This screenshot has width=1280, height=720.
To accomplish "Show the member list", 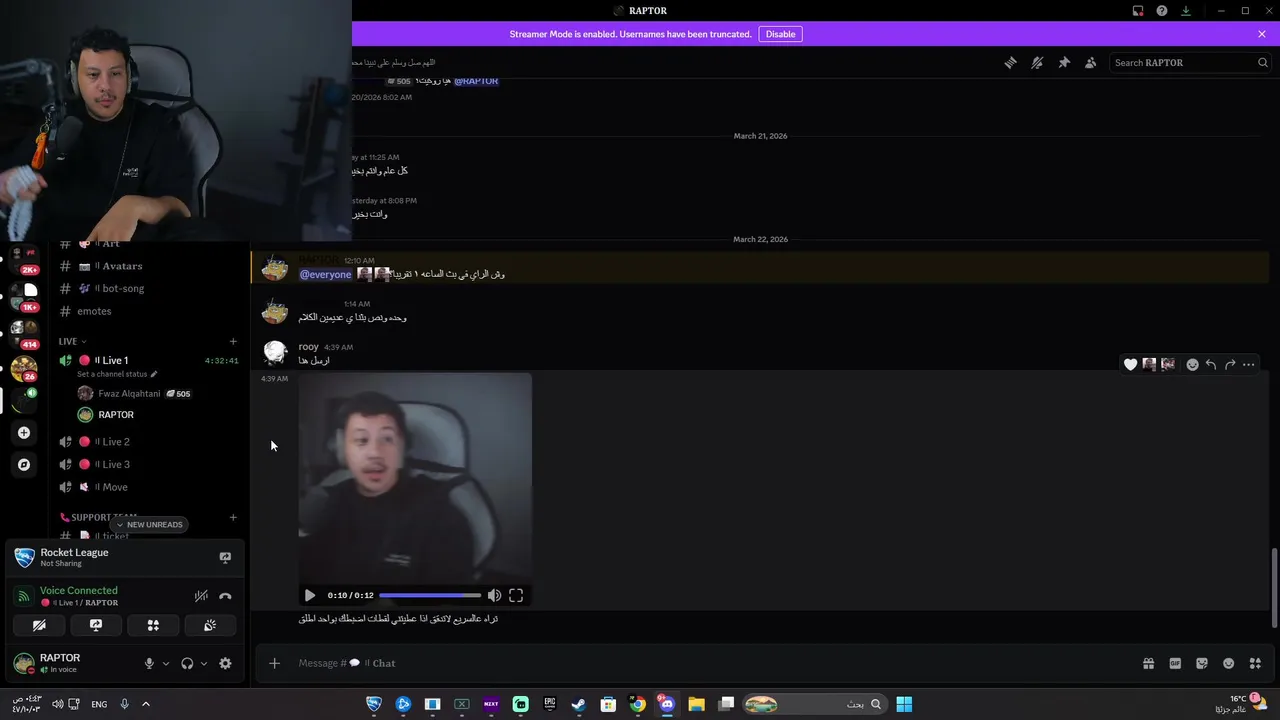I will (1091, 62).
